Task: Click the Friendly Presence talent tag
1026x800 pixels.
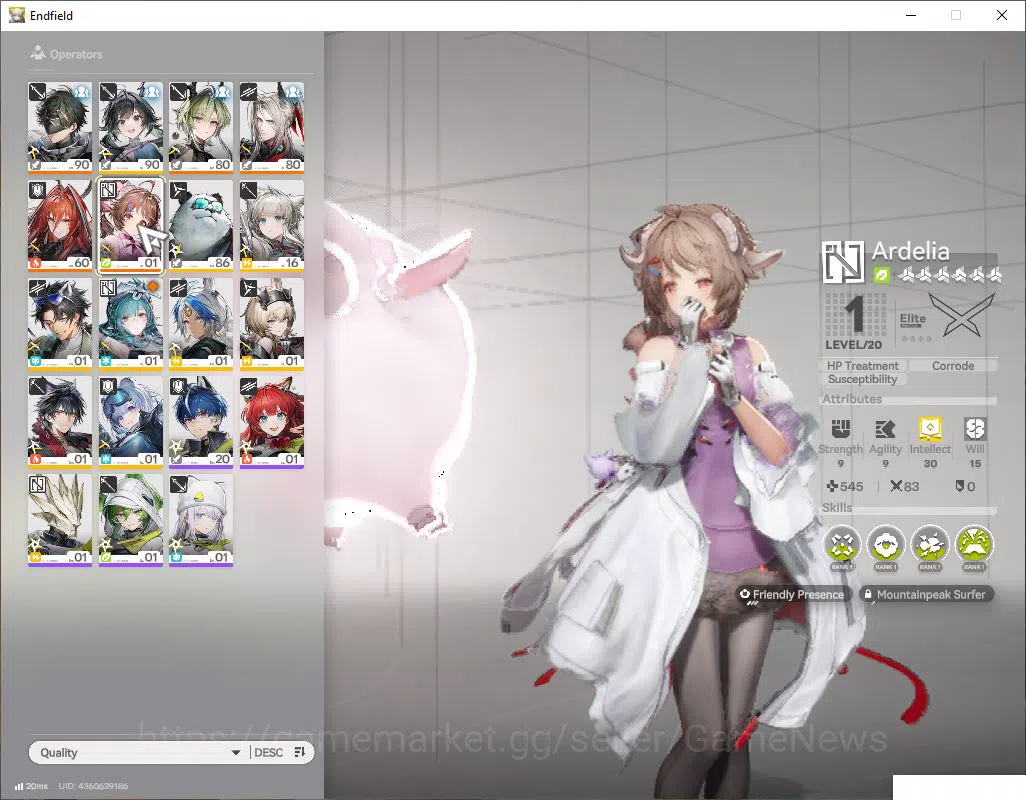Action: click(x=792, y=594)
